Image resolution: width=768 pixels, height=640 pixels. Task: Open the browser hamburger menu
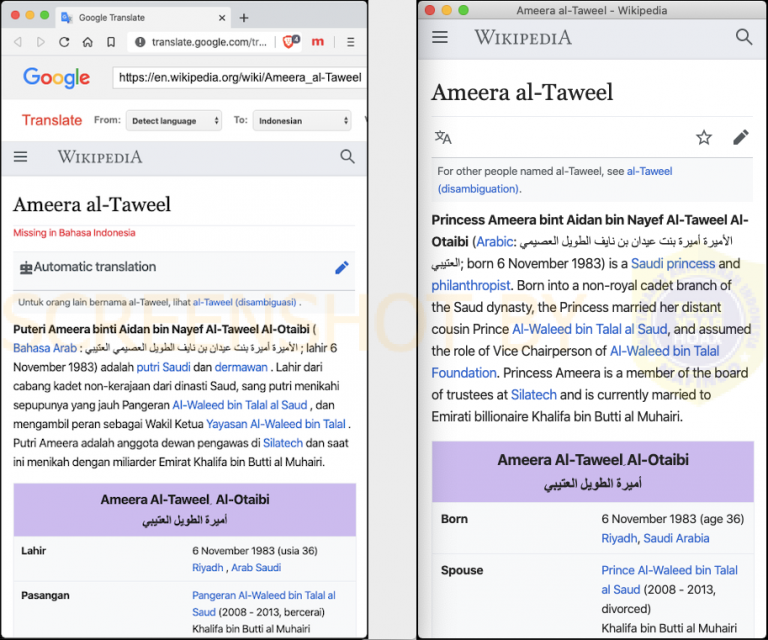pos(351,42)
